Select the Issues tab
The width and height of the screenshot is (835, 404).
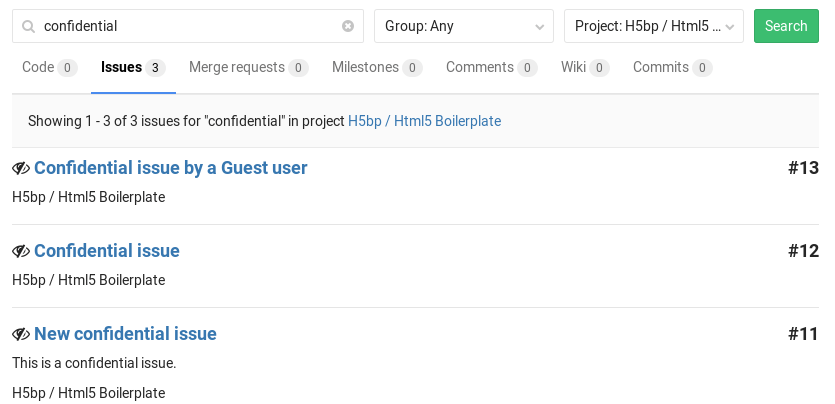[132, 68]
